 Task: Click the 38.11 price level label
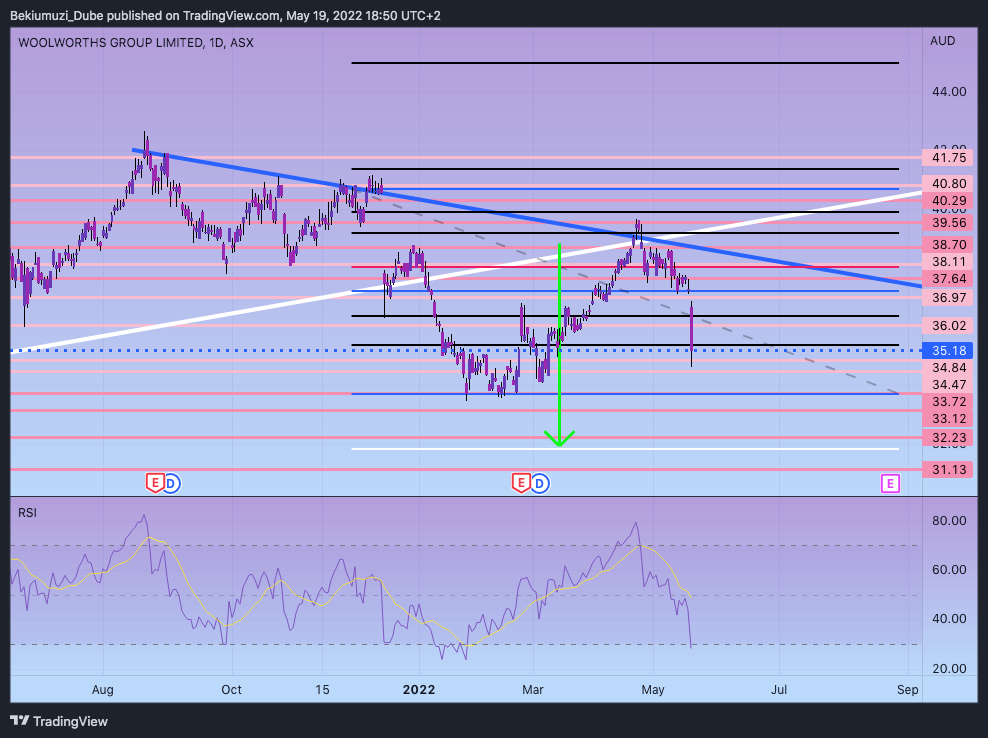(948, 262)
